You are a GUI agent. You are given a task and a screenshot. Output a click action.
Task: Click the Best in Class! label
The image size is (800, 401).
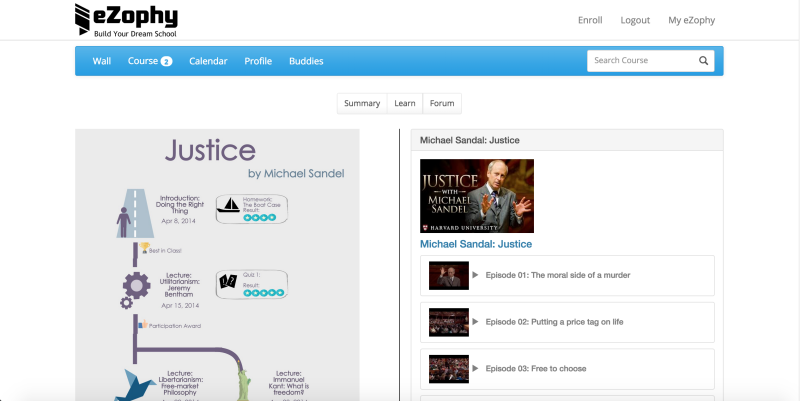(x=165, y=251)
